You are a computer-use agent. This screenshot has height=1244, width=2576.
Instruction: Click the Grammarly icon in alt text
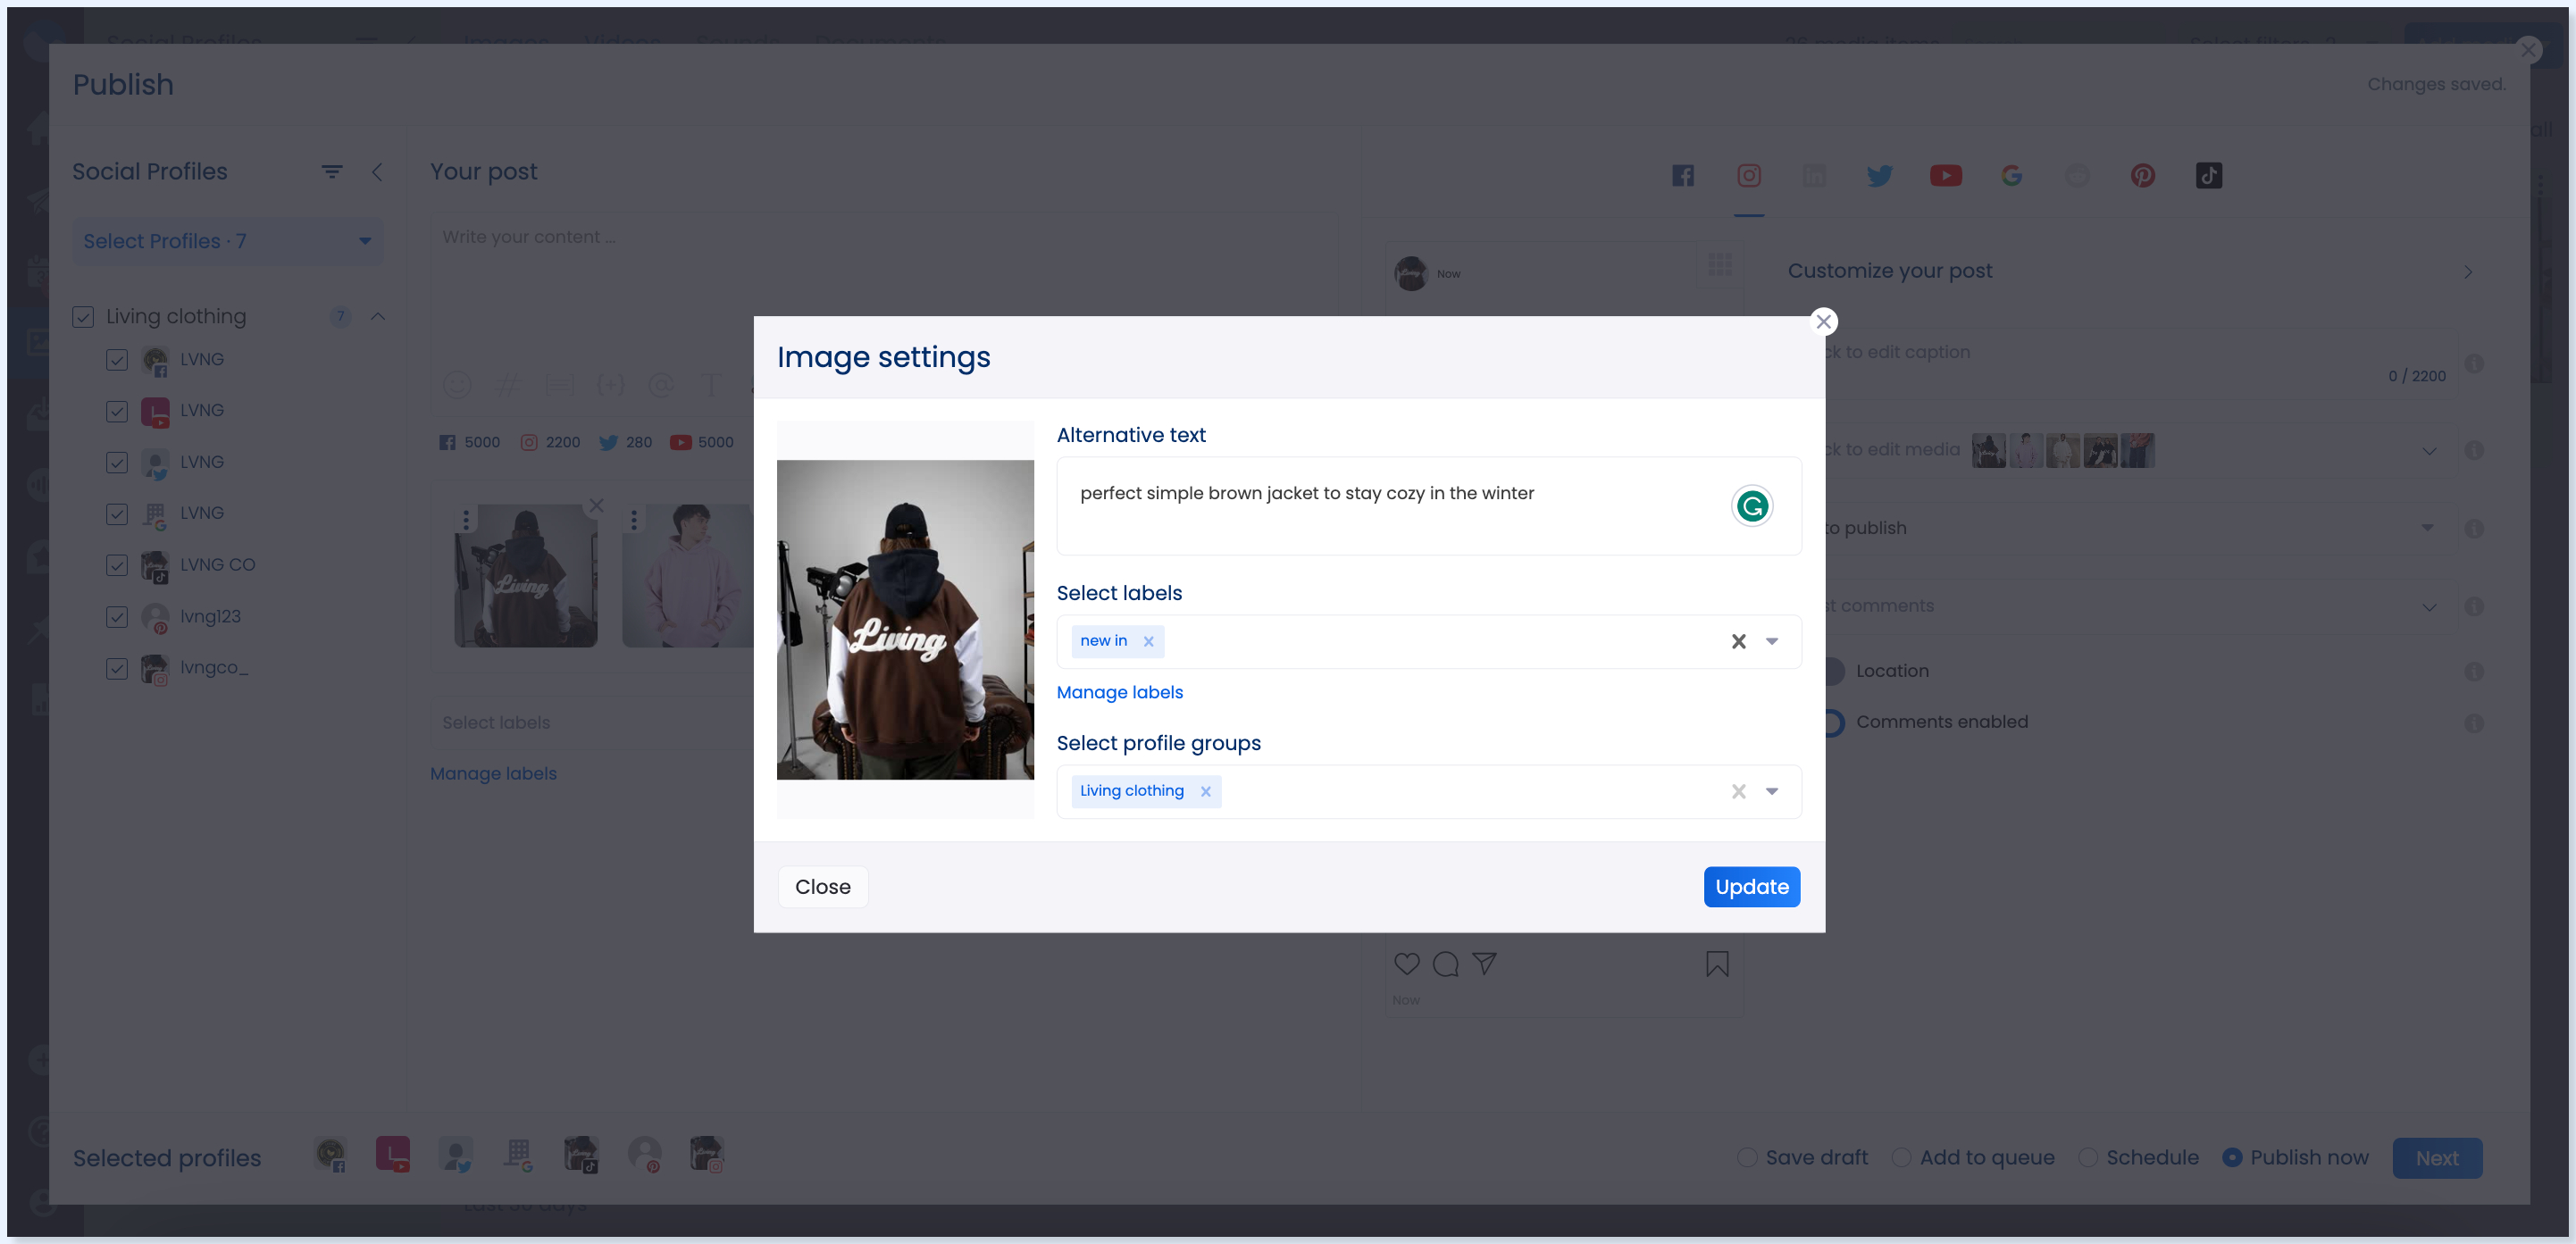1752,506
